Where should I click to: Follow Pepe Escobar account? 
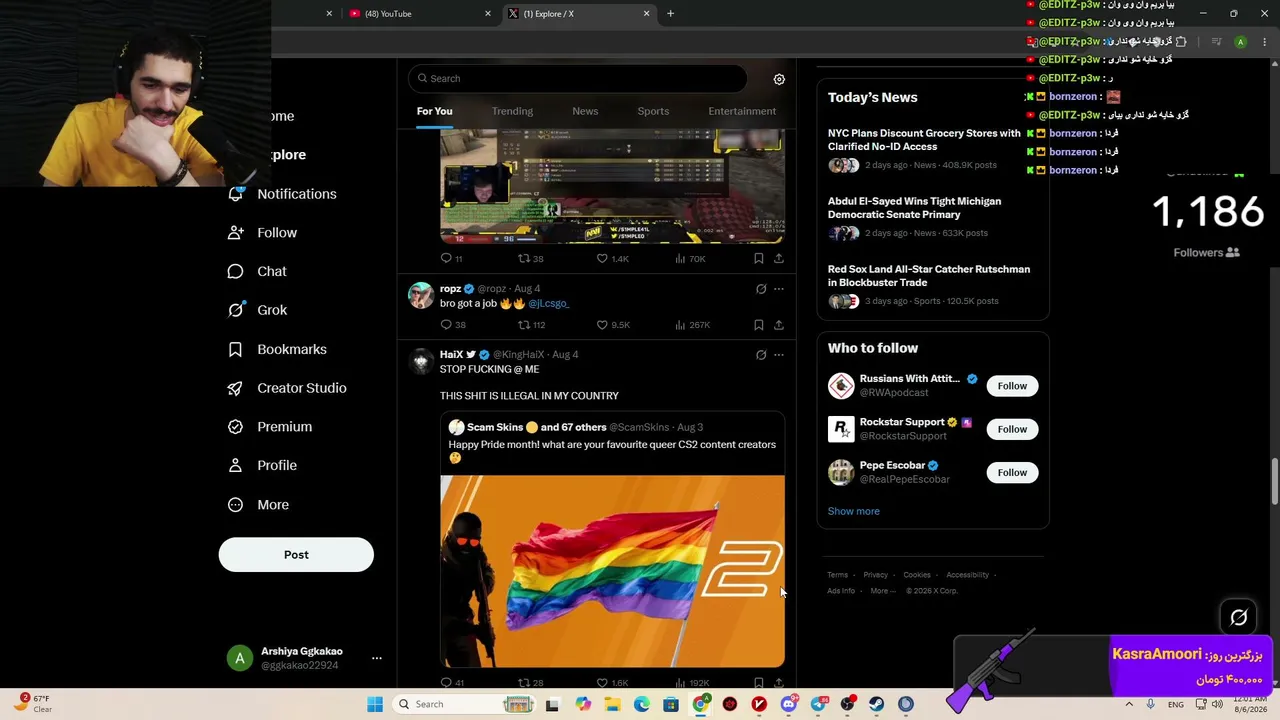1012,472
